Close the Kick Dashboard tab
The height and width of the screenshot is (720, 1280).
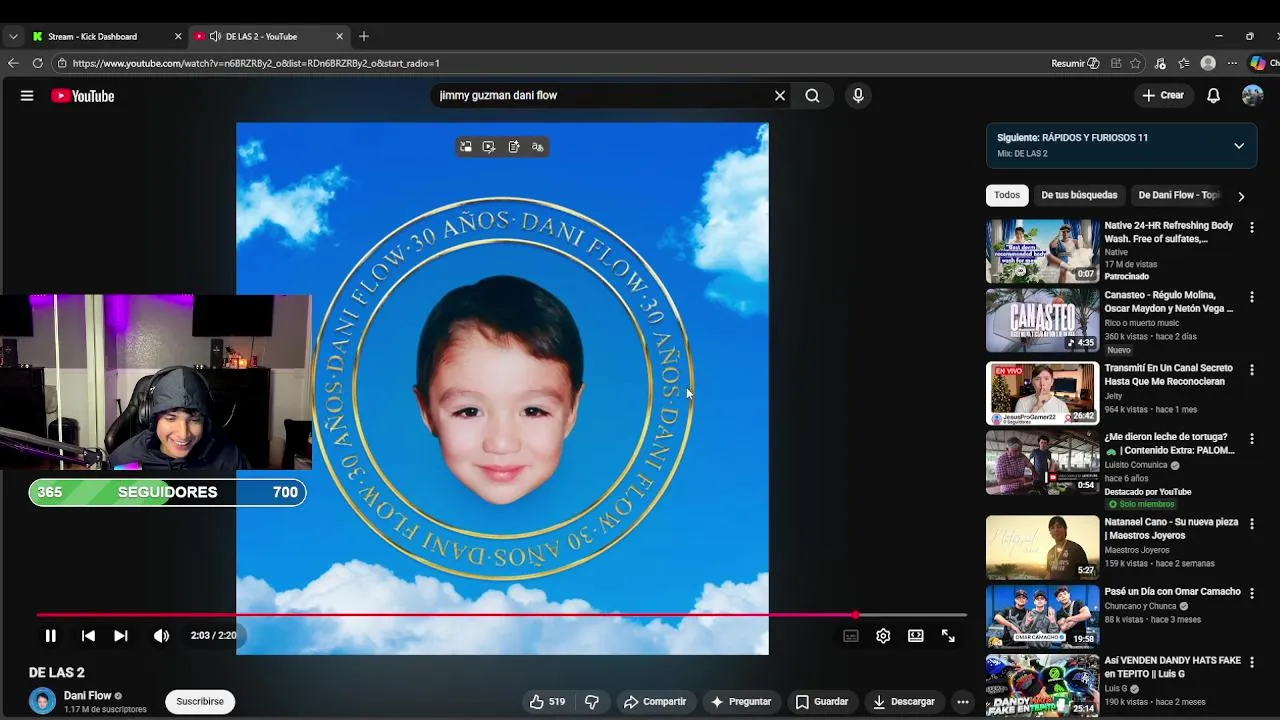click(x=178, y=36)
